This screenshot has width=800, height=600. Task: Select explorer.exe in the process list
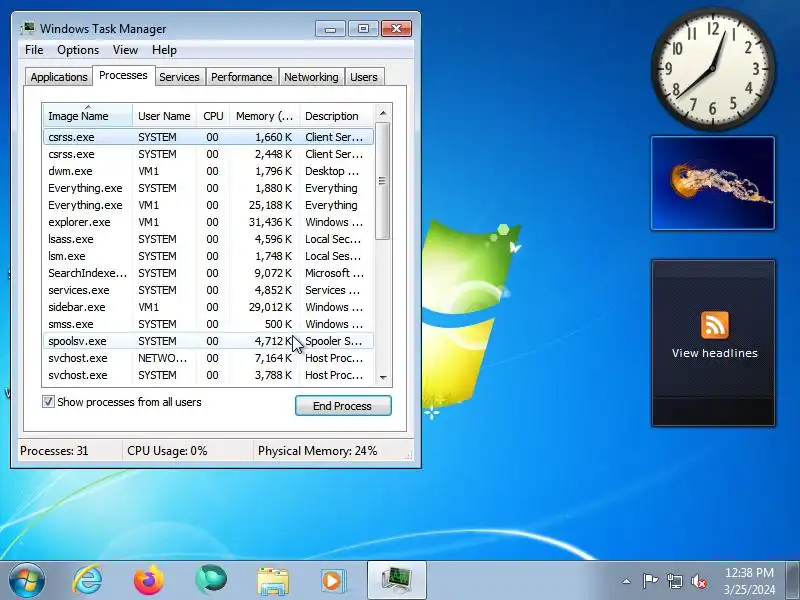click(208, 222)
